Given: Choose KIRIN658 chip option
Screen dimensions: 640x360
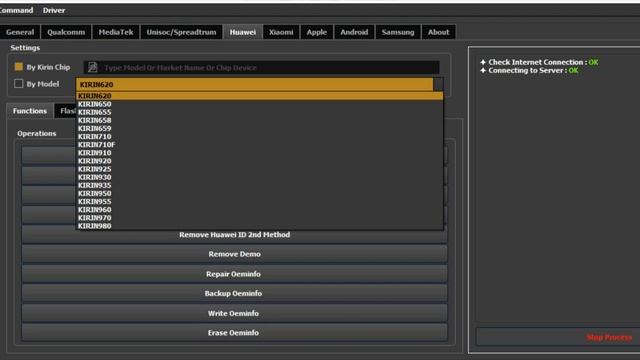Looking at the screenshot, I should (260, 120).
